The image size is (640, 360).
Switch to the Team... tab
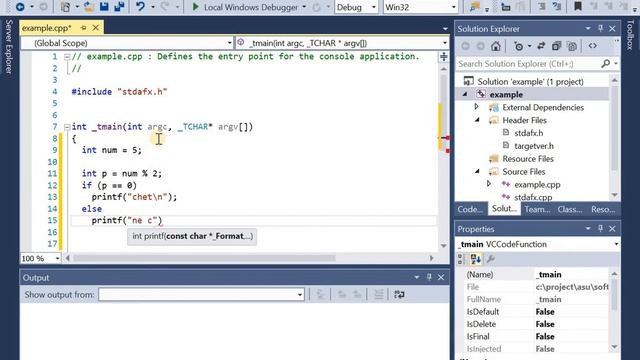click(x=537, y=209)
